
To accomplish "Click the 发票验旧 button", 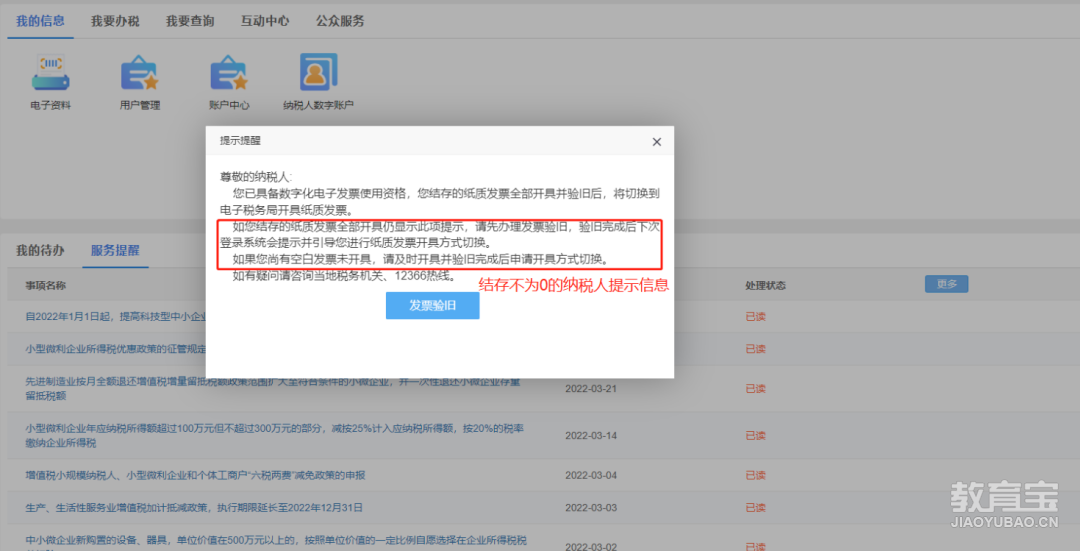I will (x=433, y=305).
